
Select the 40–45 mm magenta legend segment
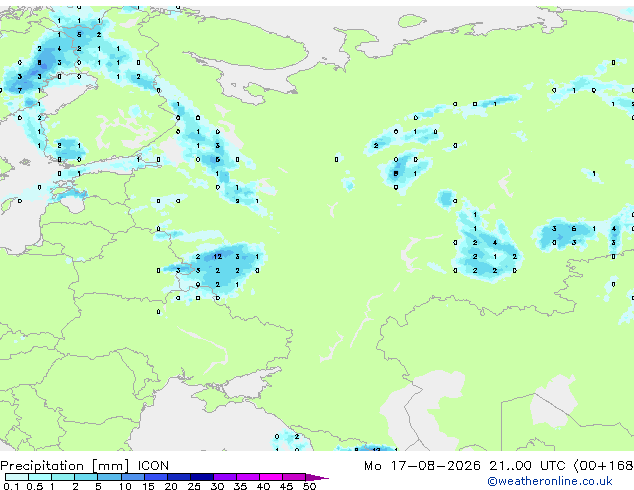point(271,477)
